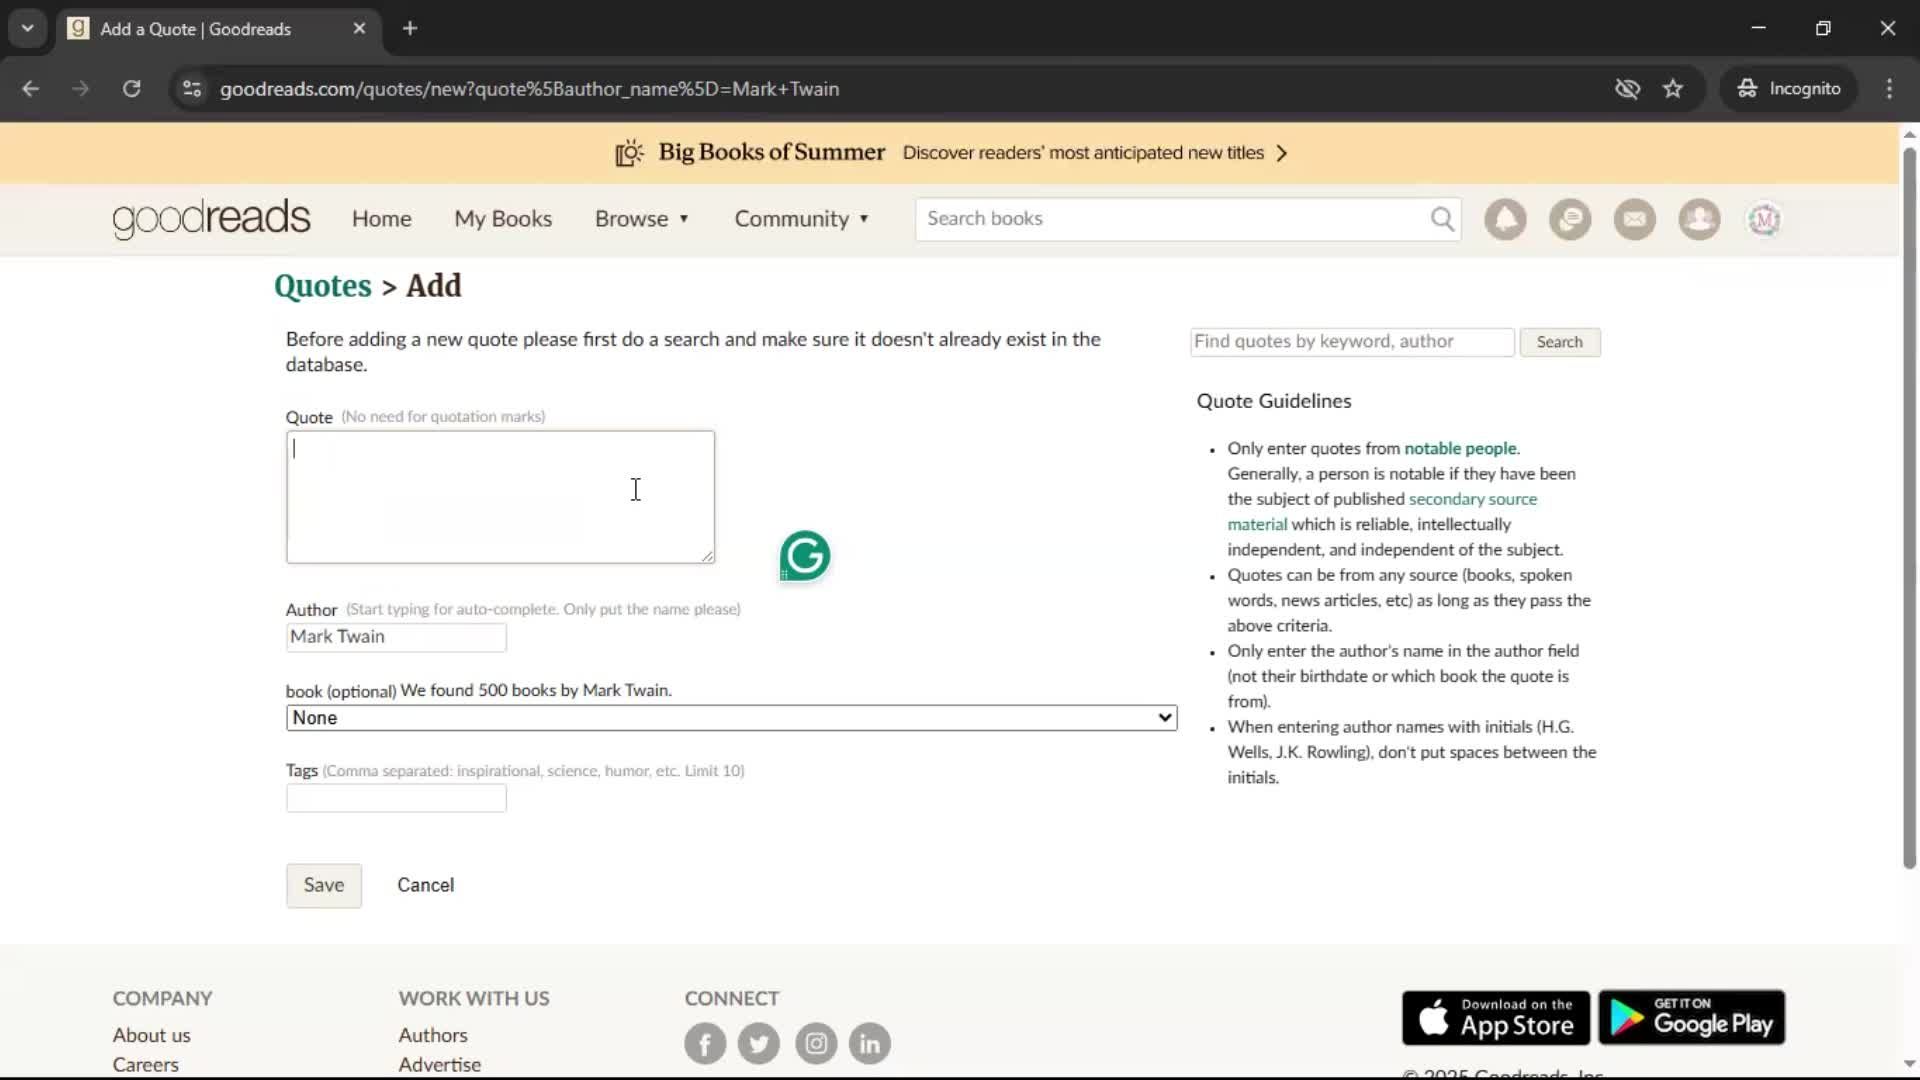Click the address bar URL

click(530, 89)
